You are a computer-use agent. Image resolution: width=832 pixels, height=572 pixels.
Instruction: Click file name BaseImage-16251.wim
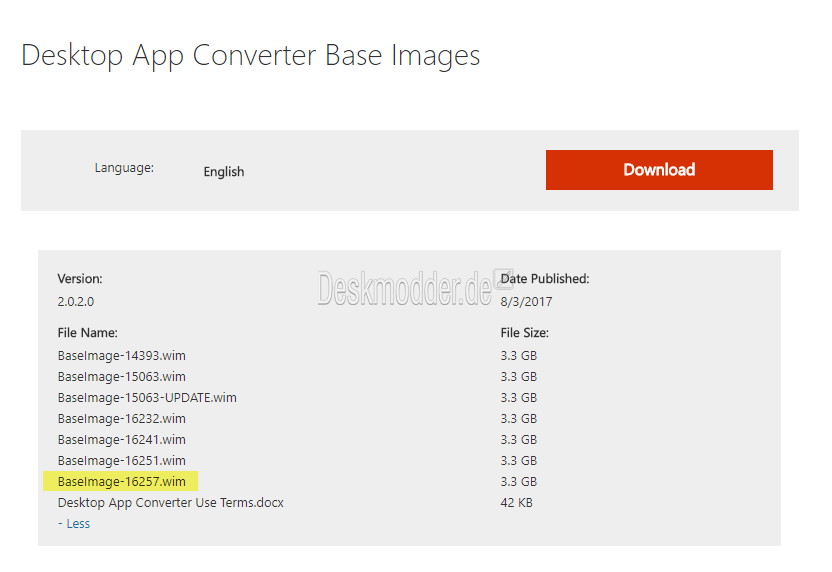pos(122,461)
